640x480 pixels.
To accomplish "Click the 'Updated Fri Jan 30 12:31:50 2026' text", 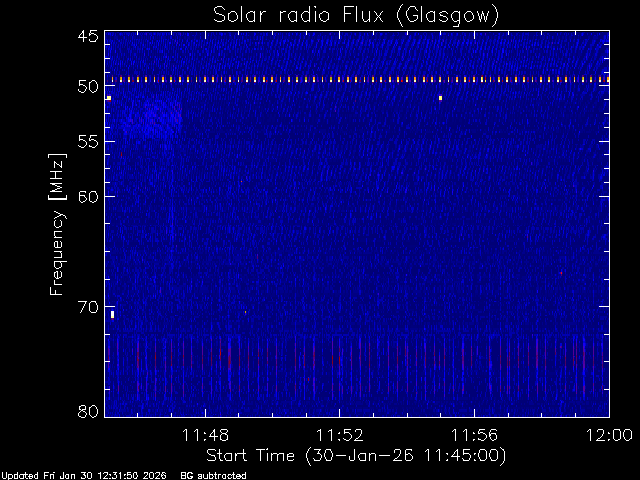I will pyautogui.click(x=84, y=476).
